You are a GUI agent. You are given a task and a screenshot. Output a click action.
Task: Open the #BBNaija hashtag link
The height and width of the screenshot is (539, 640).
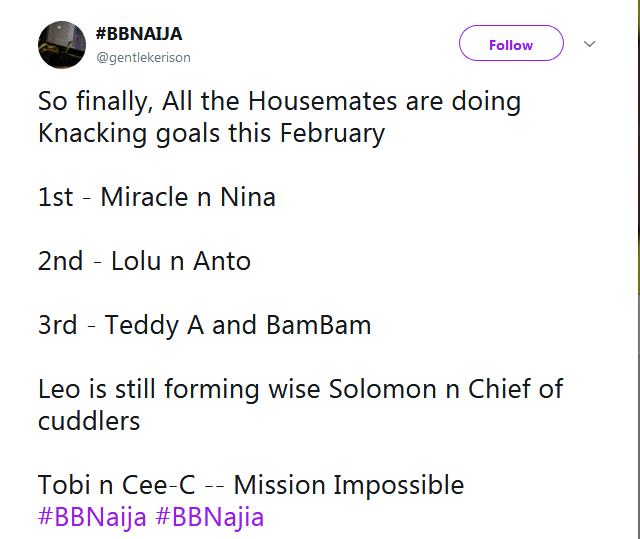(x=92, y=518)
